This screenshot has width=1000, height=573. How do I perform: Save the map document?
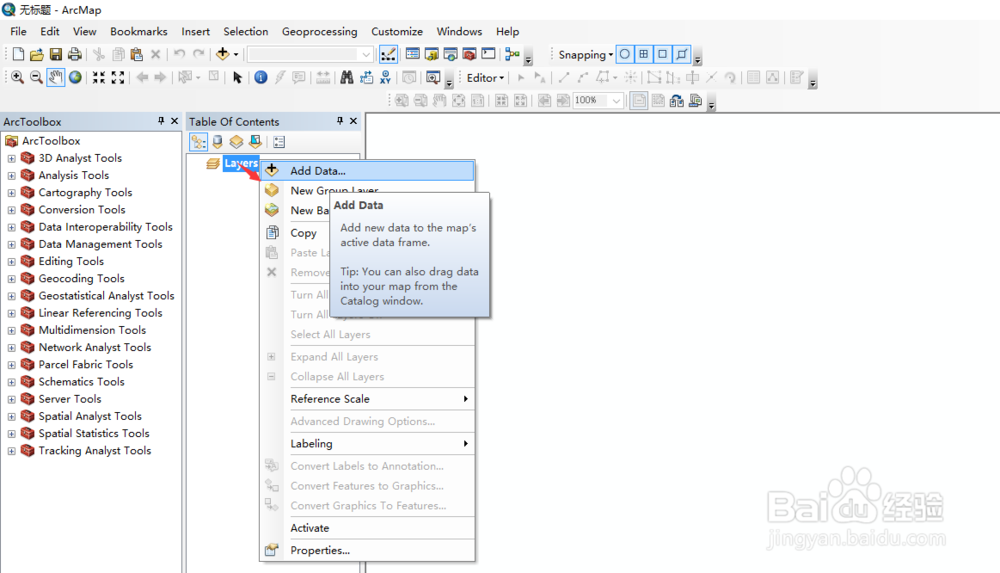point(55,54)
